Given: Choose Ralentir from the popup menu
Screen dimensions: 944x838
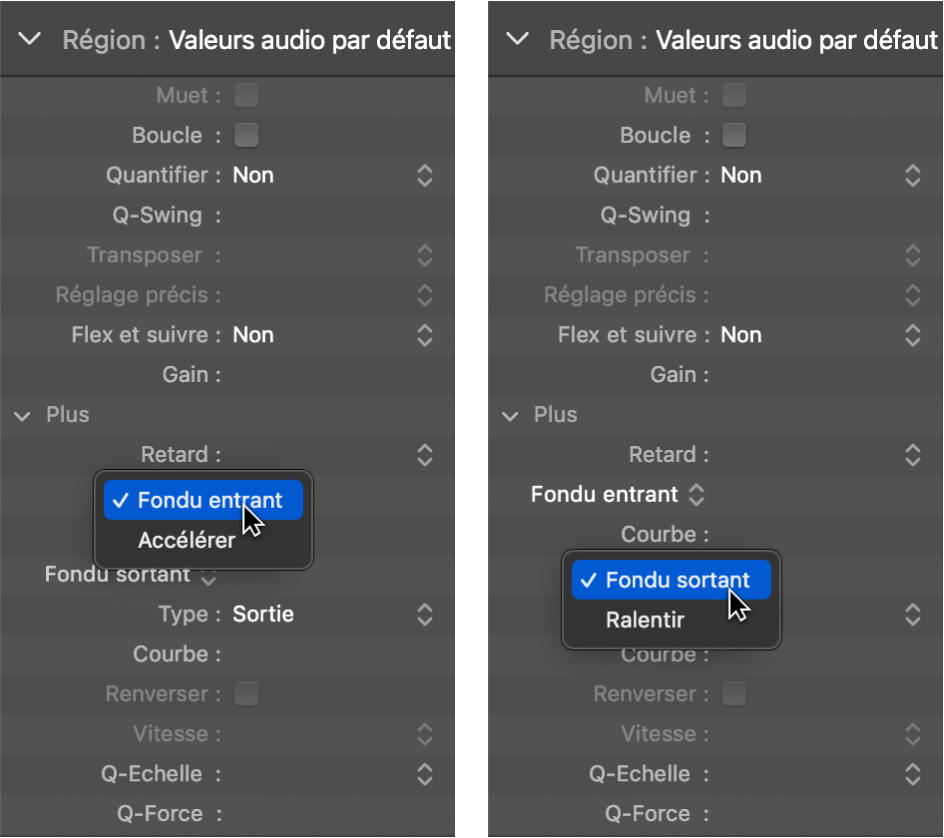Looking at the screenshot, I should click(645, 620).
